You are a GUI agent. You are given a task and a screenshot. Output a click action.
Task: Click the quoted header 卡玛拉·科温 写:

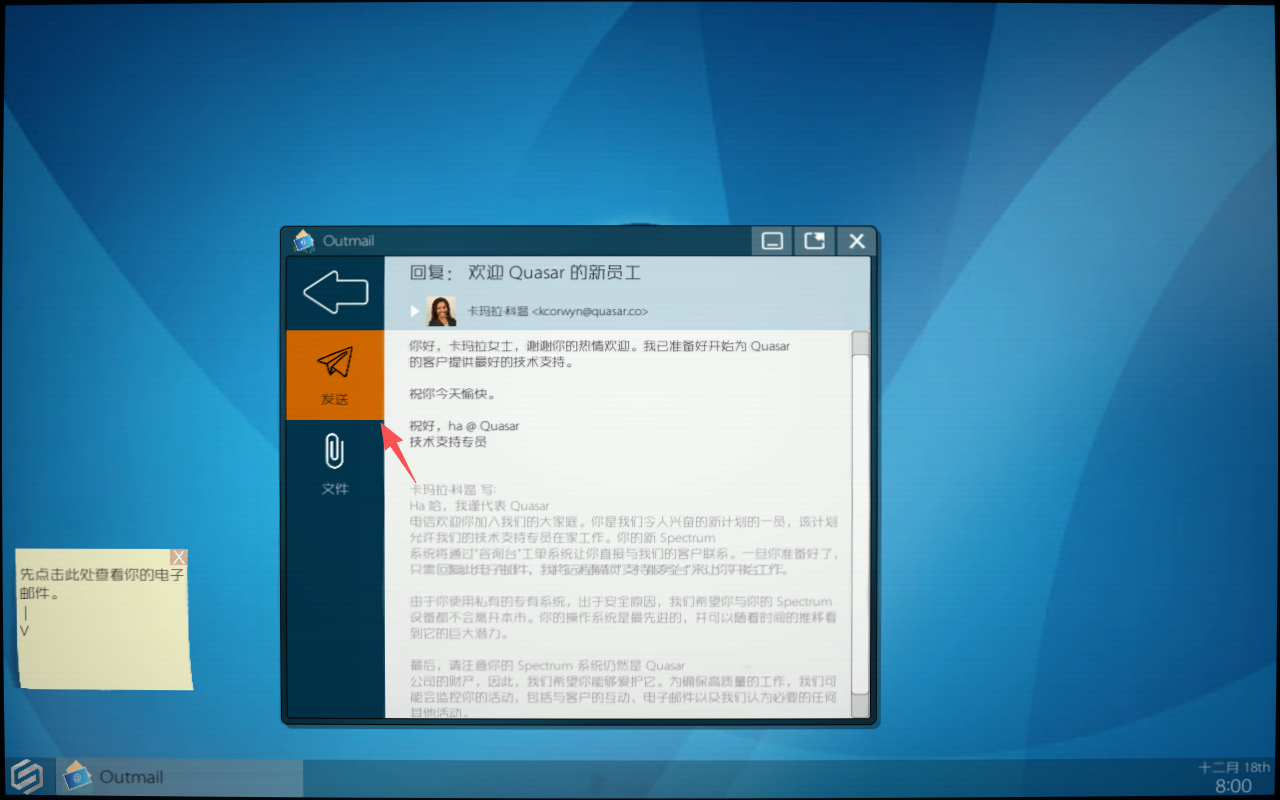click(453, 491)
